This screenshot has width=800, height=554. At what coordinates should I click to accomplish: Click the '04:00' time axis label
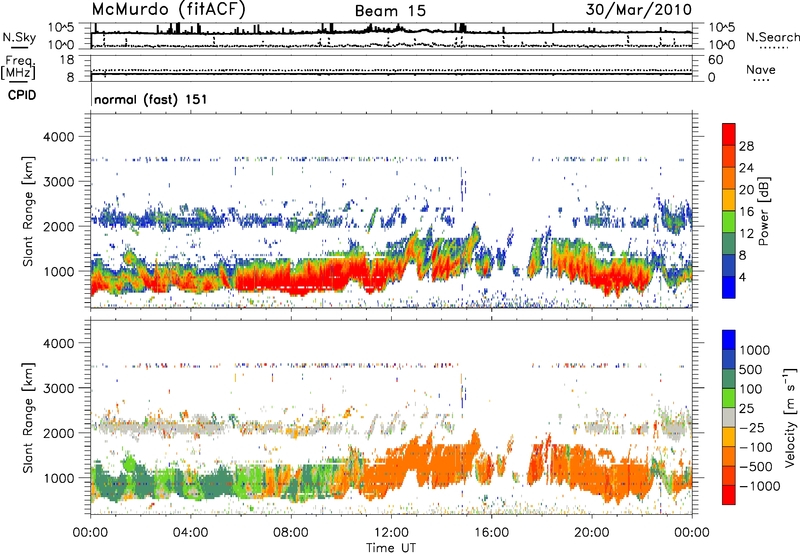(191, 533)
